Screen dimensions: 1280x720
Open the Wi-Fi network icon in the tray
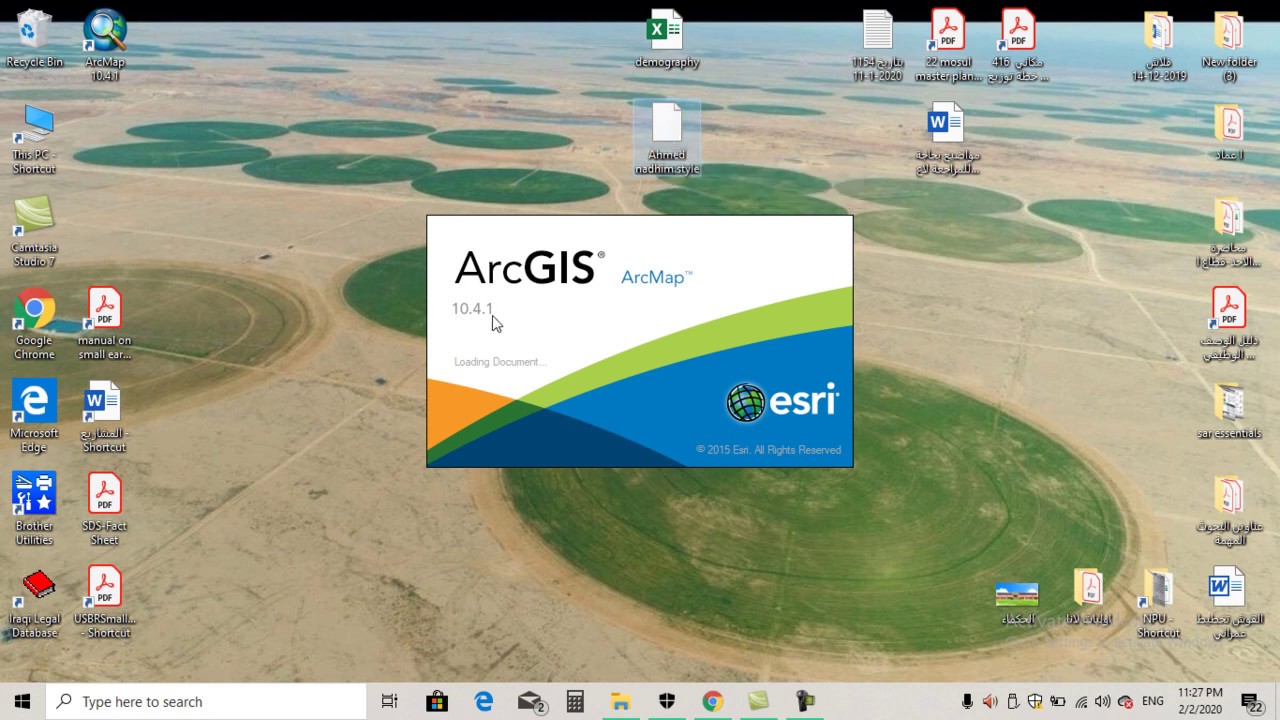click(1081, 701)
